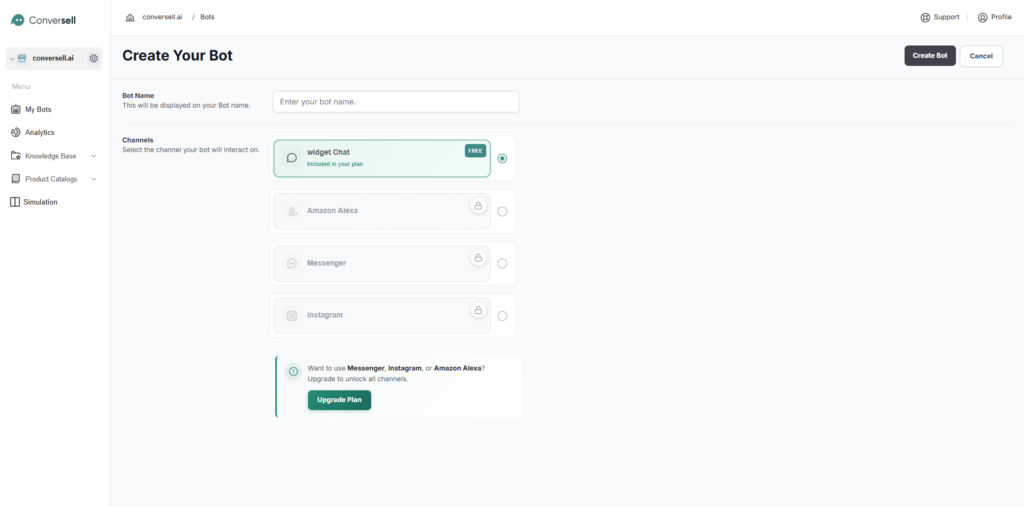Click the Support lifebuoy icon
Image resolution: width=1024 pixels, height=507 pixels.
tap(925, 17)
